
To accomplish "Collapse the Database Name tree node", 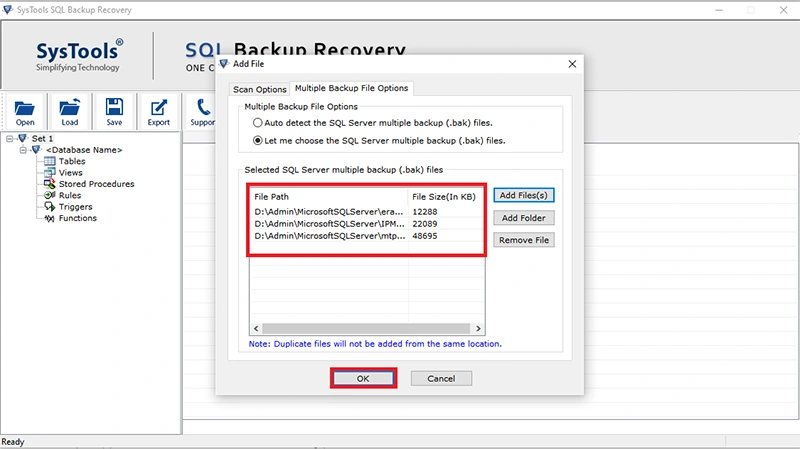I will coord(22,149).
